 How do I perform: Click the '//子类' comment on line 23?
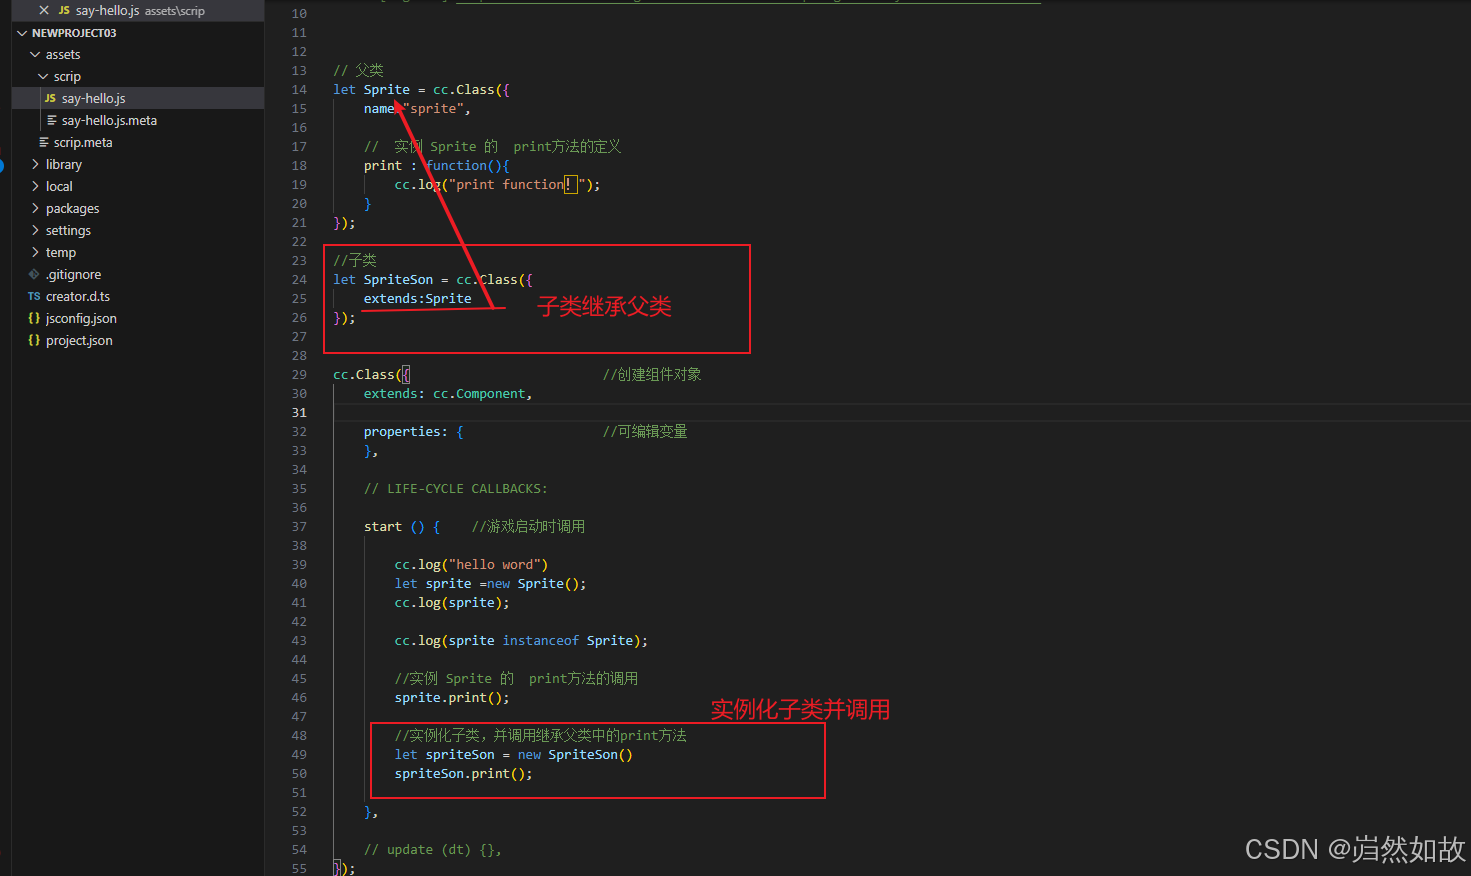(x=355, y=261)
